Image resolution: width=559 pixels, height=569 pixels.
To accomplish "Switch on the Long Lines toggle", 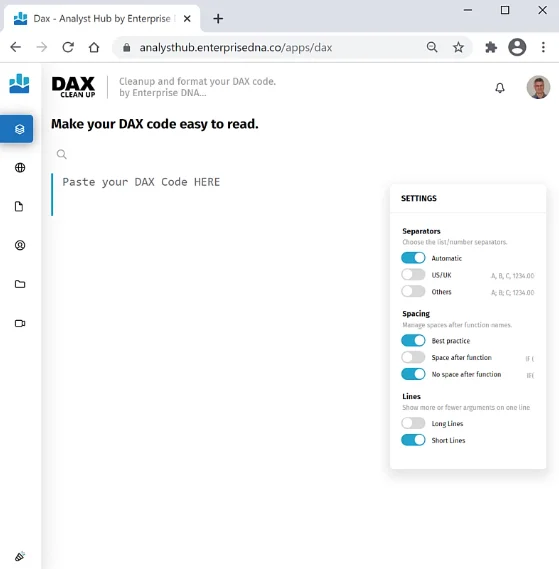I will (413, 423).
